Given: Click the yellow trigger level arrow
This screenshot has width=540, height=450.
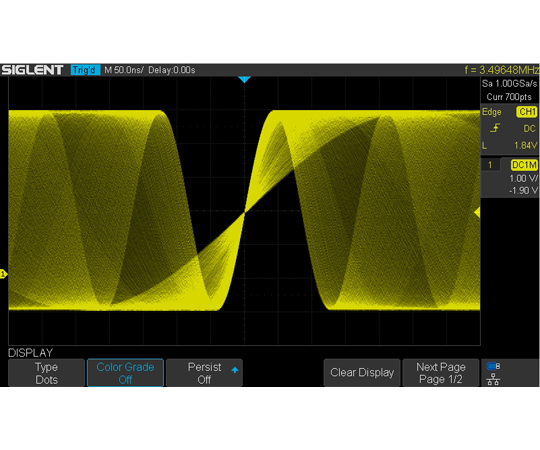Looking at the screenshot, I should coord(477,212).
